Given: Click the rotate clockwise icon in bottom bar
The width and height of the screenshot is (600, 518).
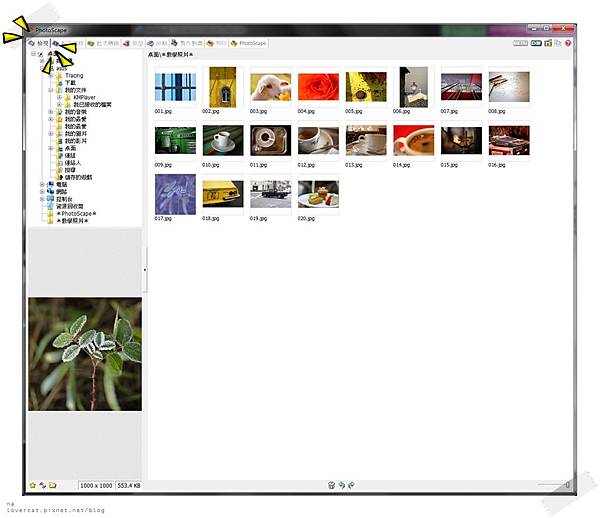Looking at the screenshot, I should (x=351, y=485).
